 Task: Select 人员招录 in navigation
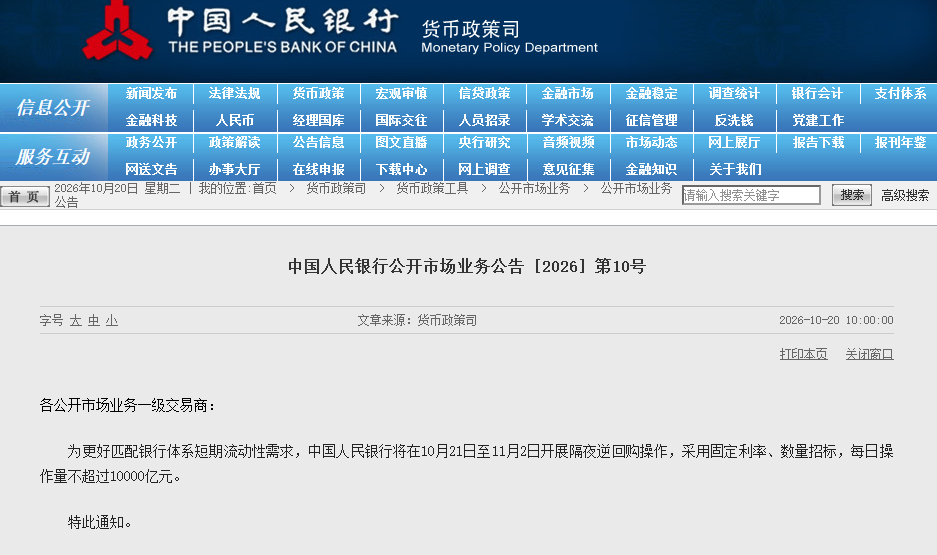tap(484, 120)
